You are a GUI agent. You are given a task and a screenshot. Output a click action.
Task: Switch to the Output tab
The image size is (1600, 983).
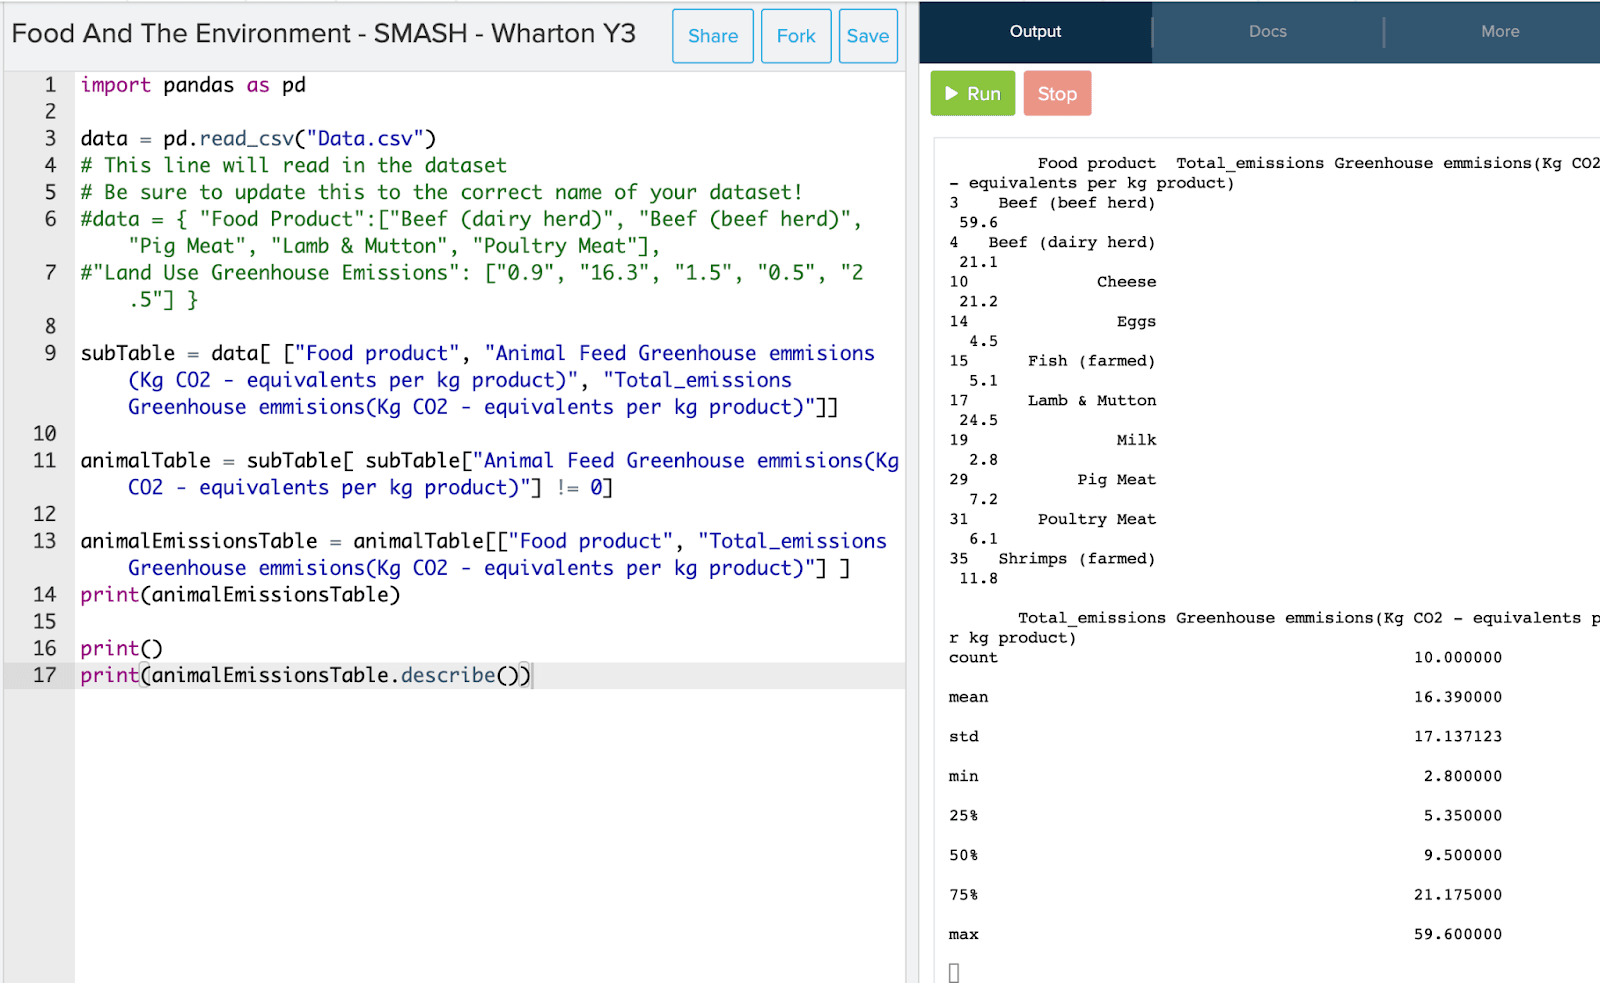[x=1035, y=32]
